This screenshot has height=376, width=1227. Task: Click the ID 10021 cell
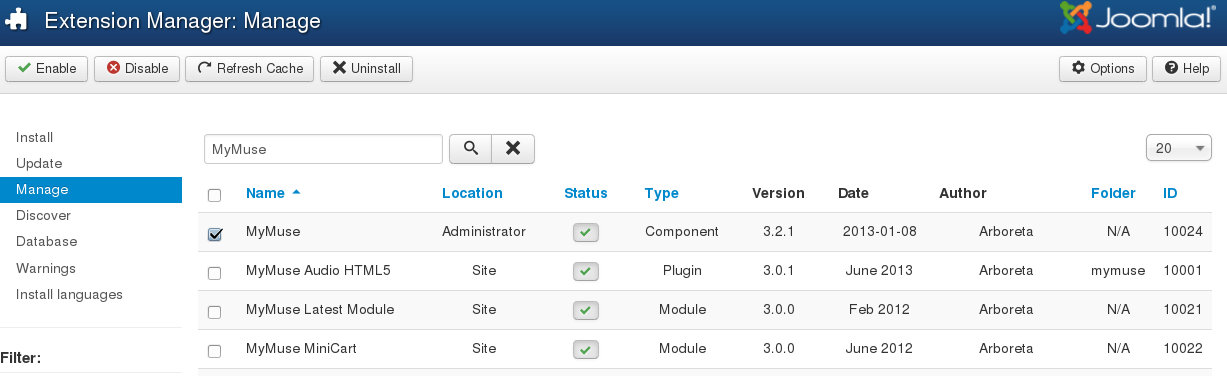coord(1182,309)
